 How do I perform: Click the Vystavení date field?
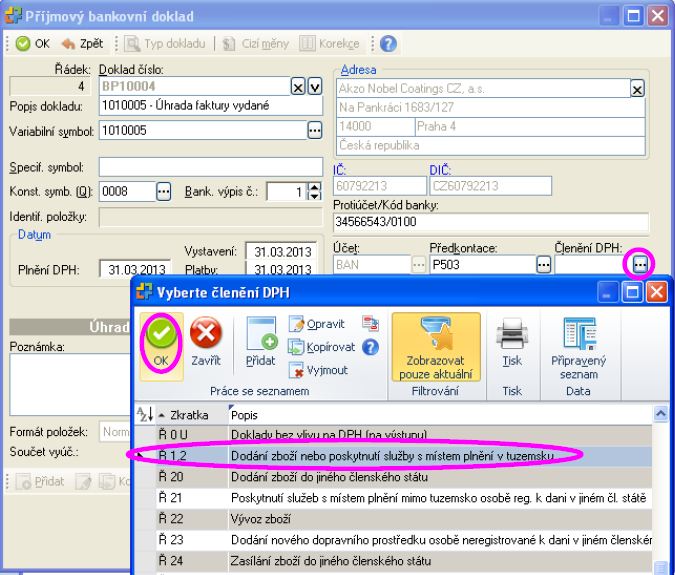coord(282,251)
